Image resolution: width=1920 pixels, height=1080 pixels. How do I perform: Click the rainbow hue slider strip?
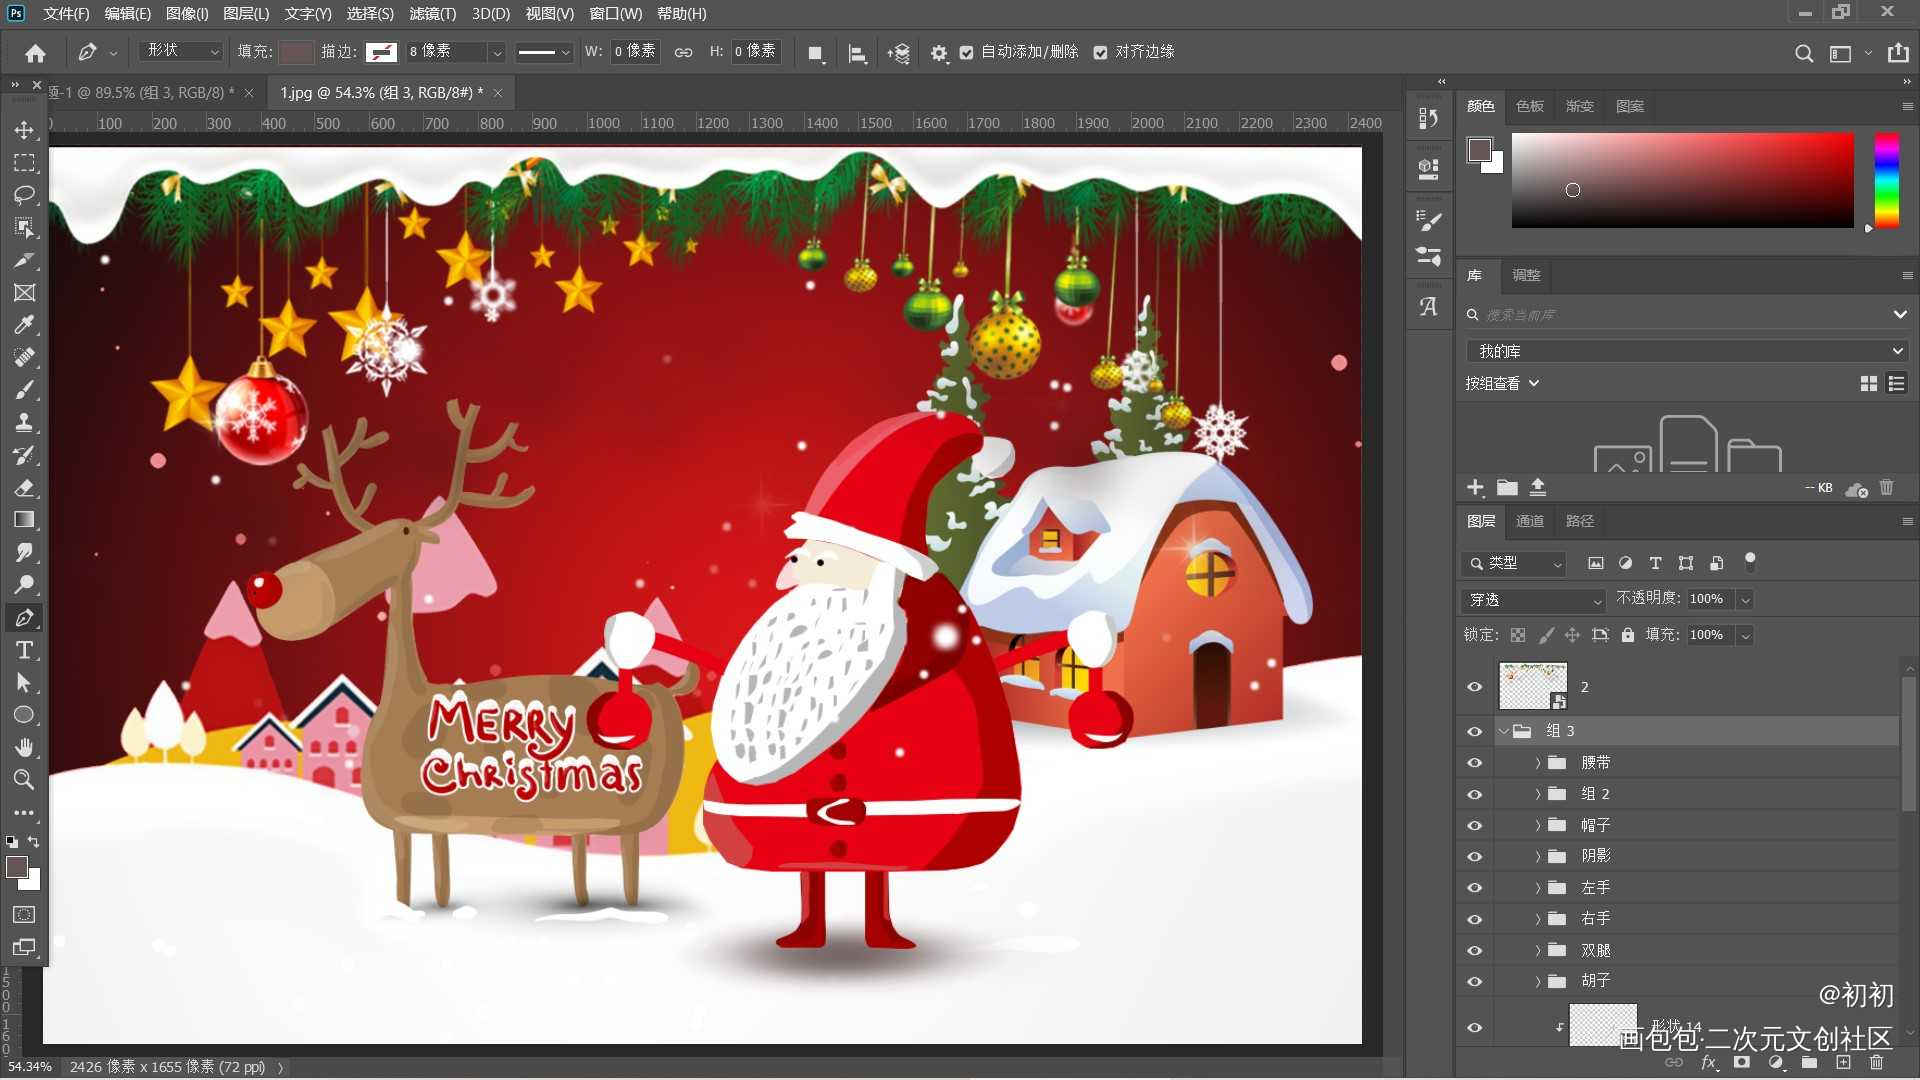[x=1886, y=180]
